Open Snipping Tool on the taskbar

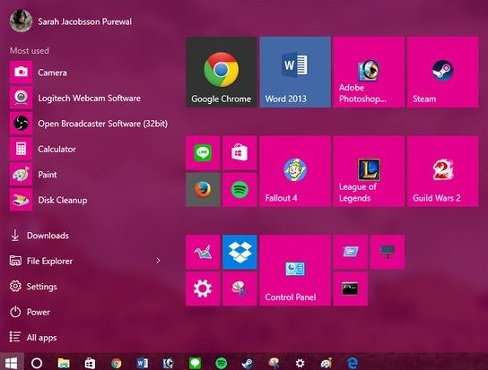click(x=274, y=363)
